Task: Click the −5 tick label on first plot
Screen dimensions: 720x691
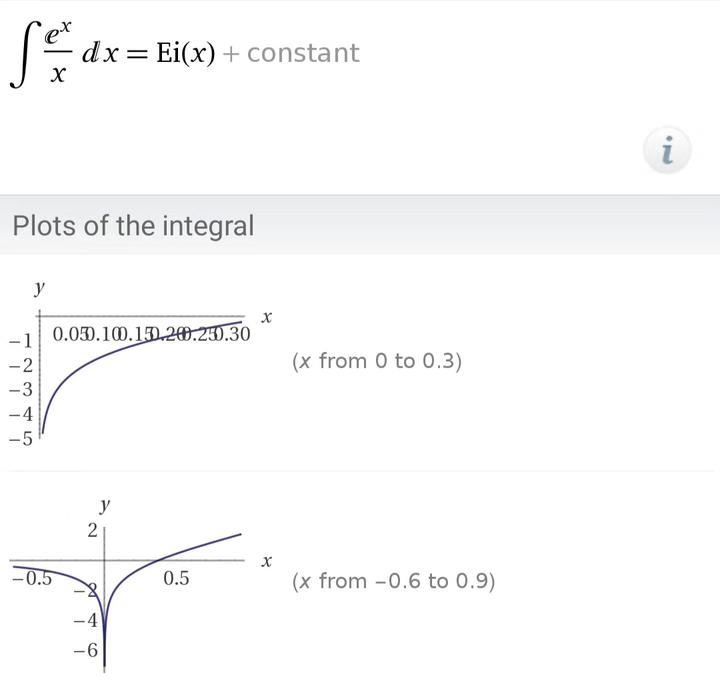Action: point(21,437)
